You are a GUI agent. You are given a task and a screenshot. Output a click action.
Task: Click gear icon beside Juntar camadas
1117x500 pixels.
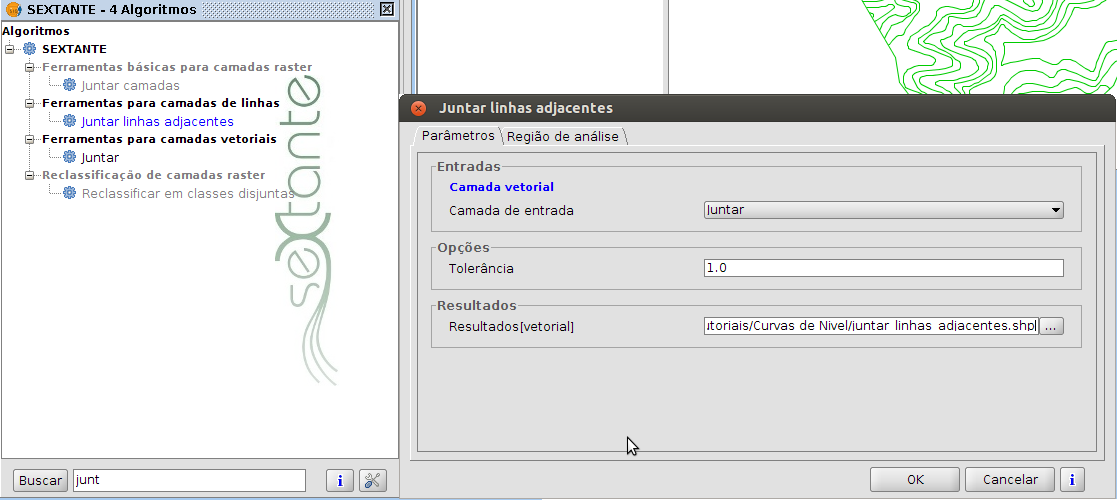[69, 85]
